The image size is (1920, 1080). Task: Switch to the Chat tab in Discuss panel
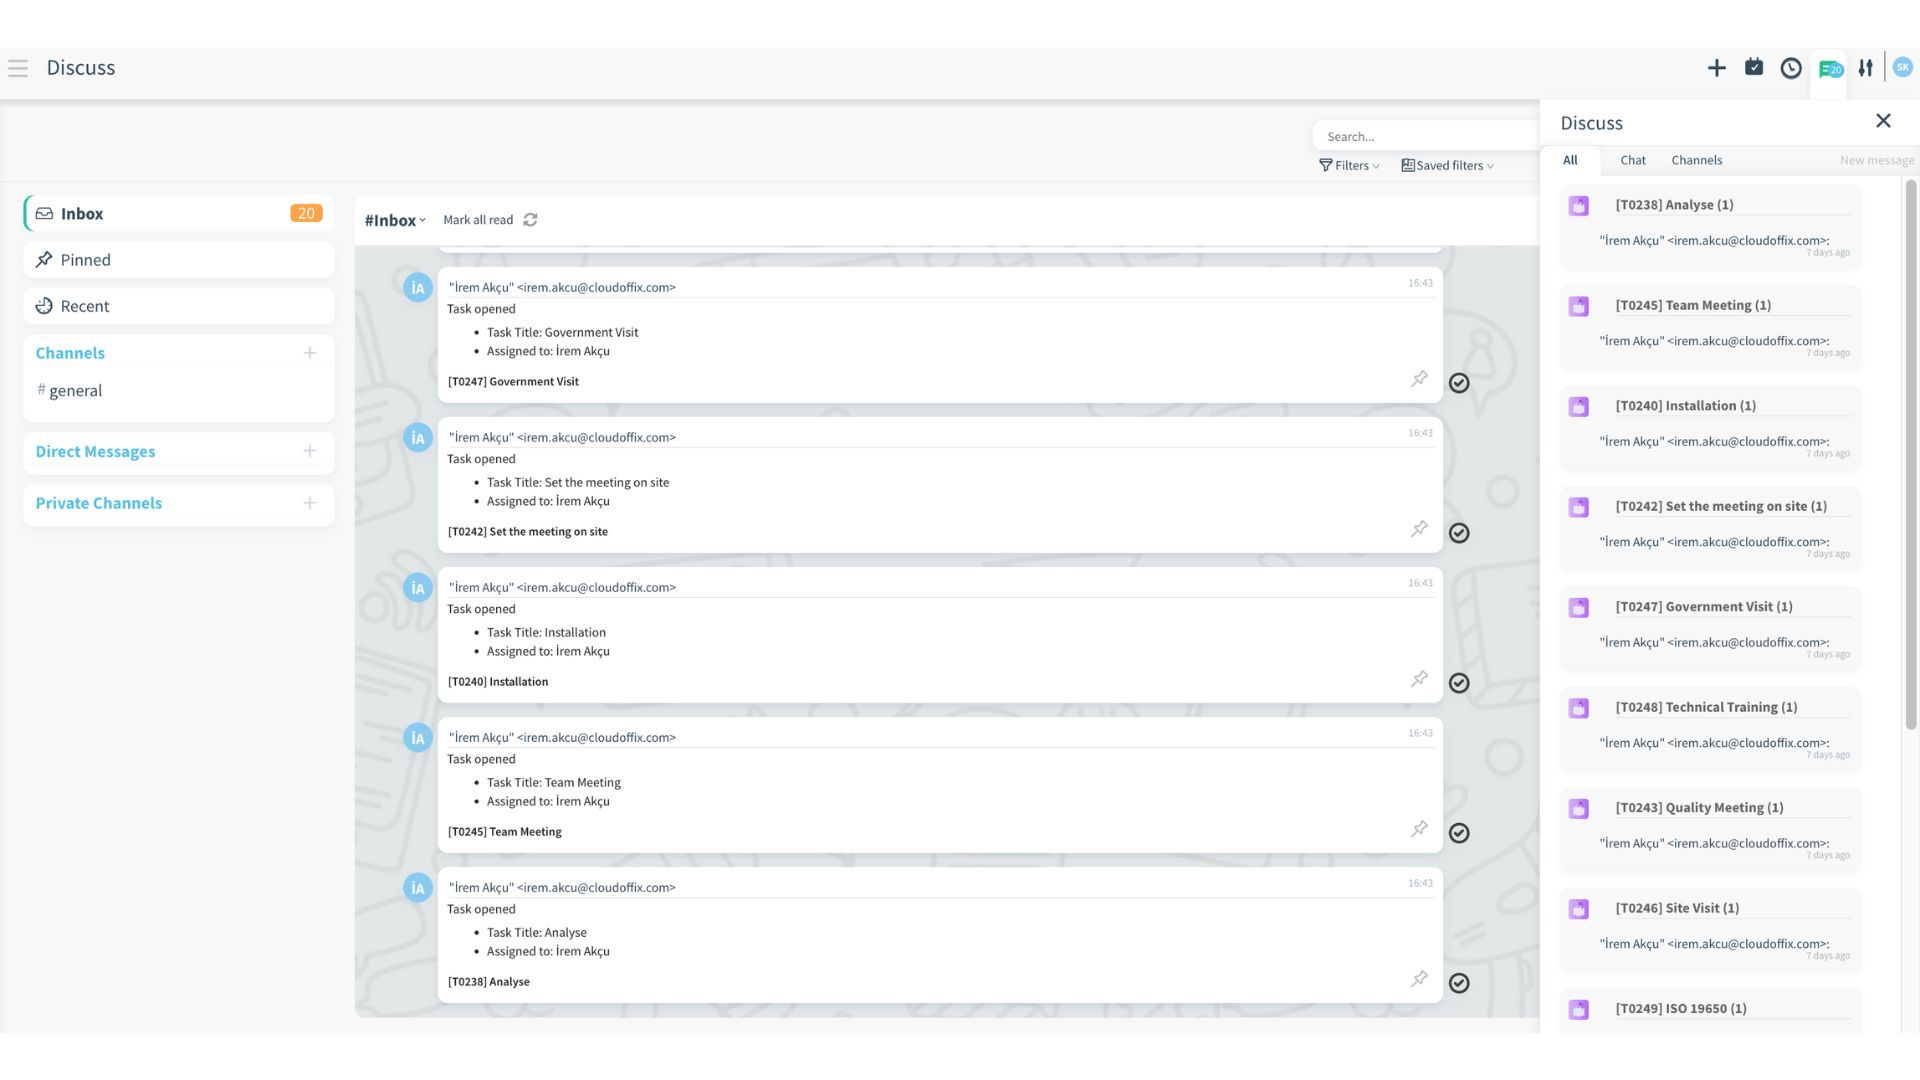[x=1631, y=161]
